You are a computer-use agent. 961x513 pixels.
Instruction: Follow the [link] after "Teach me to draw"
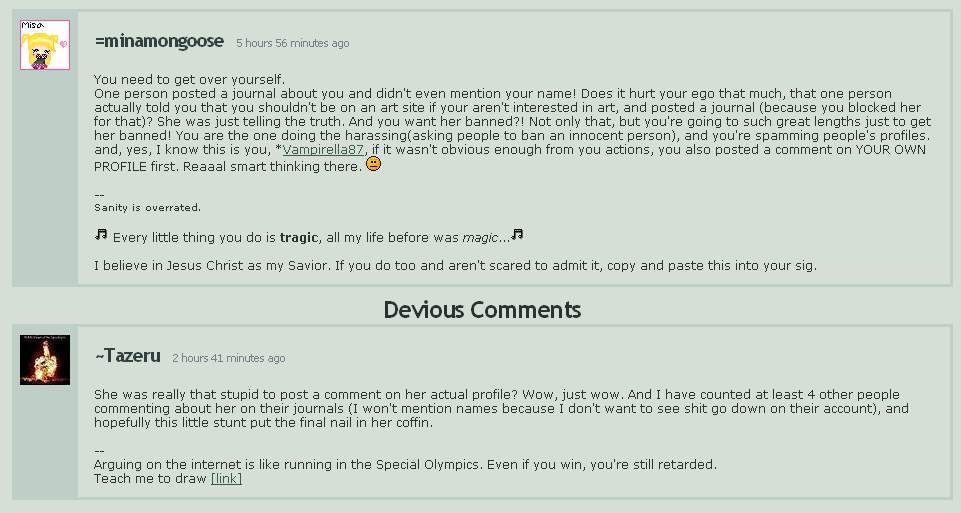[226, 479]
